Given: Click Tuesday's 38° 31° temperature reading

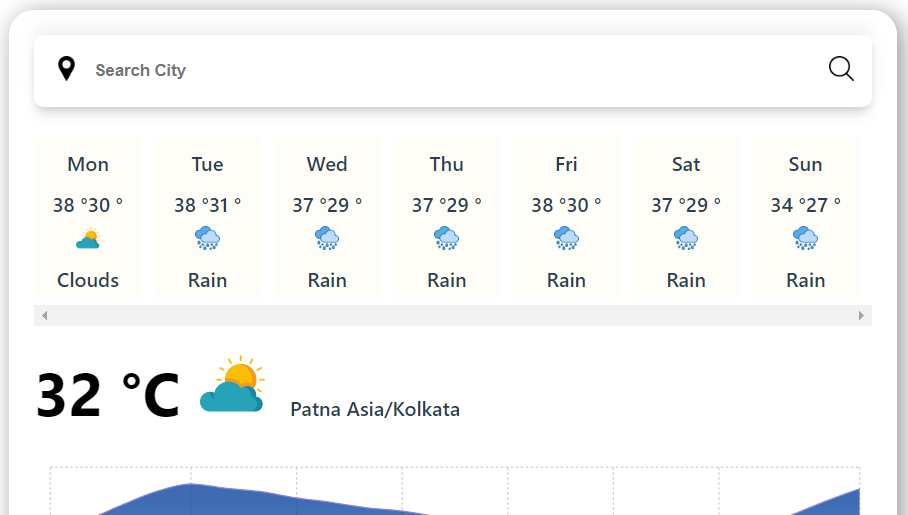Looking at the screenshot, I should tap(207, 205).
